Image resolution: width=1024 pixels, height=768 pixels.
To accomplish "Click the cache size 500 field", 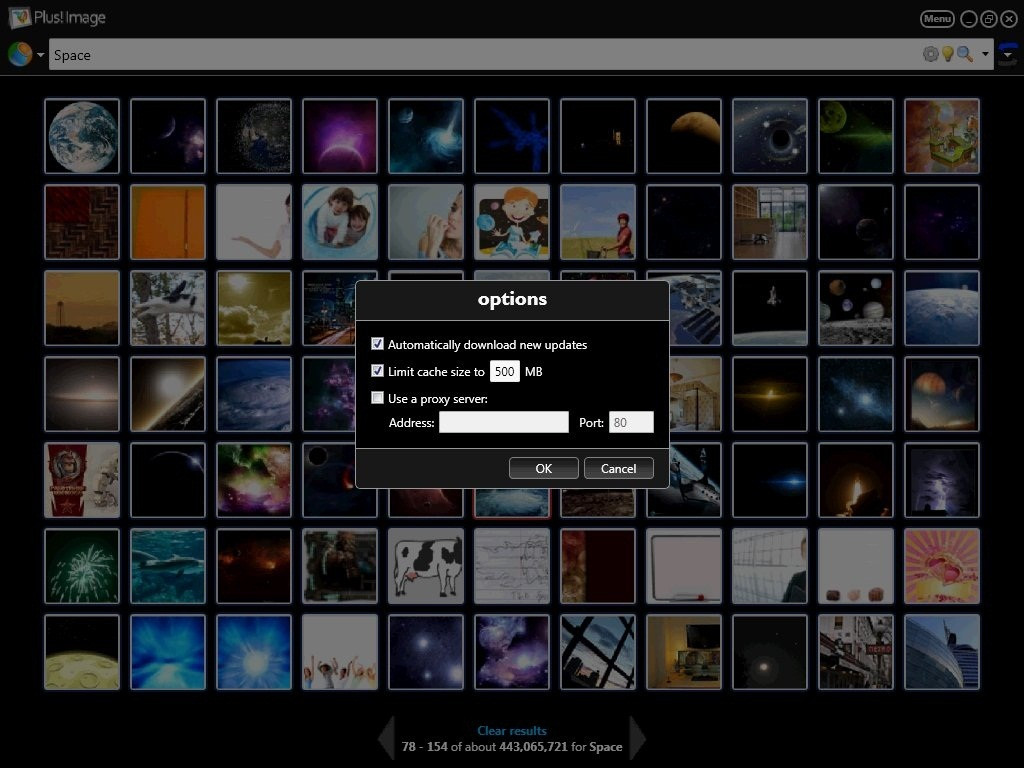I will pos(504,371).
